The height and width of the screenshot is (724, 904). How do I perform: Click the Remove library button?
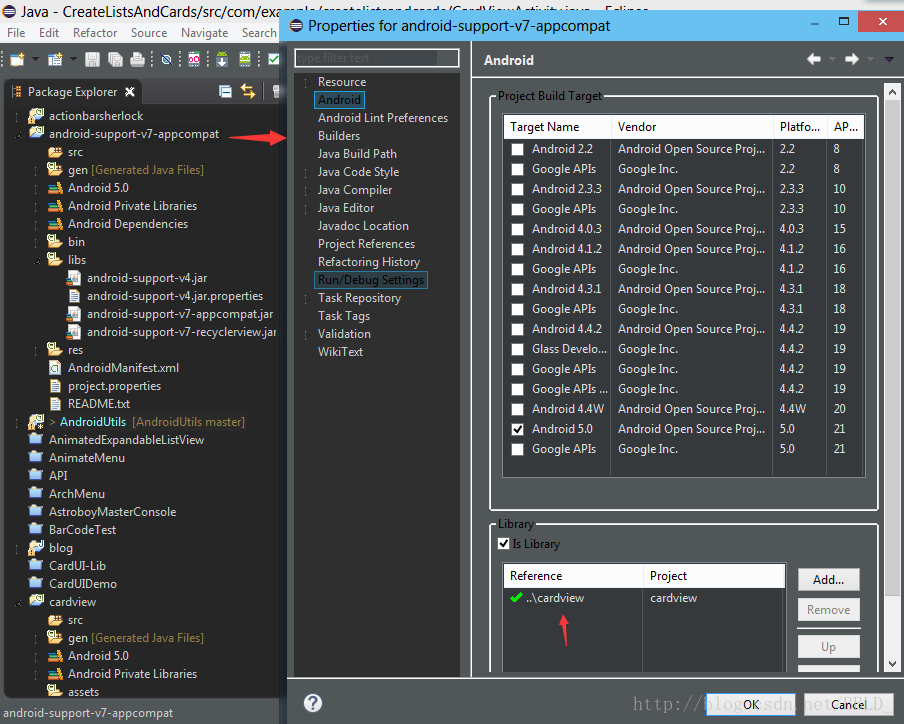click(828, 609)
